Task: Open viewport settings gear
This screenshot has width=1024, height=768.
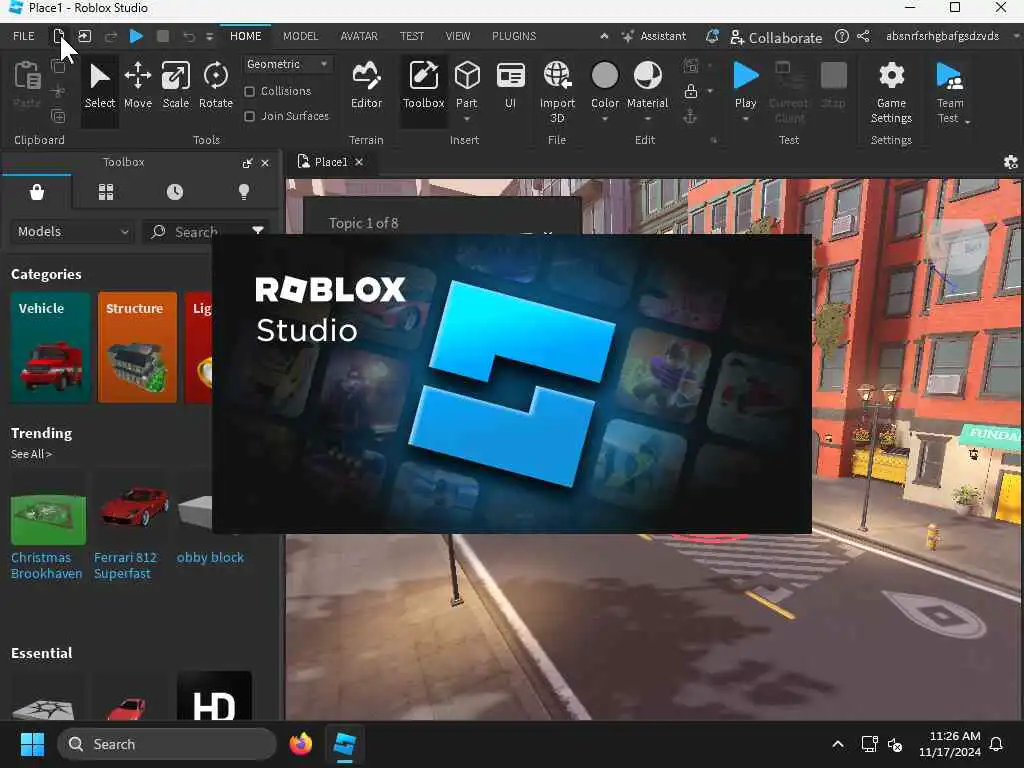Action: tap(1010, 162)
